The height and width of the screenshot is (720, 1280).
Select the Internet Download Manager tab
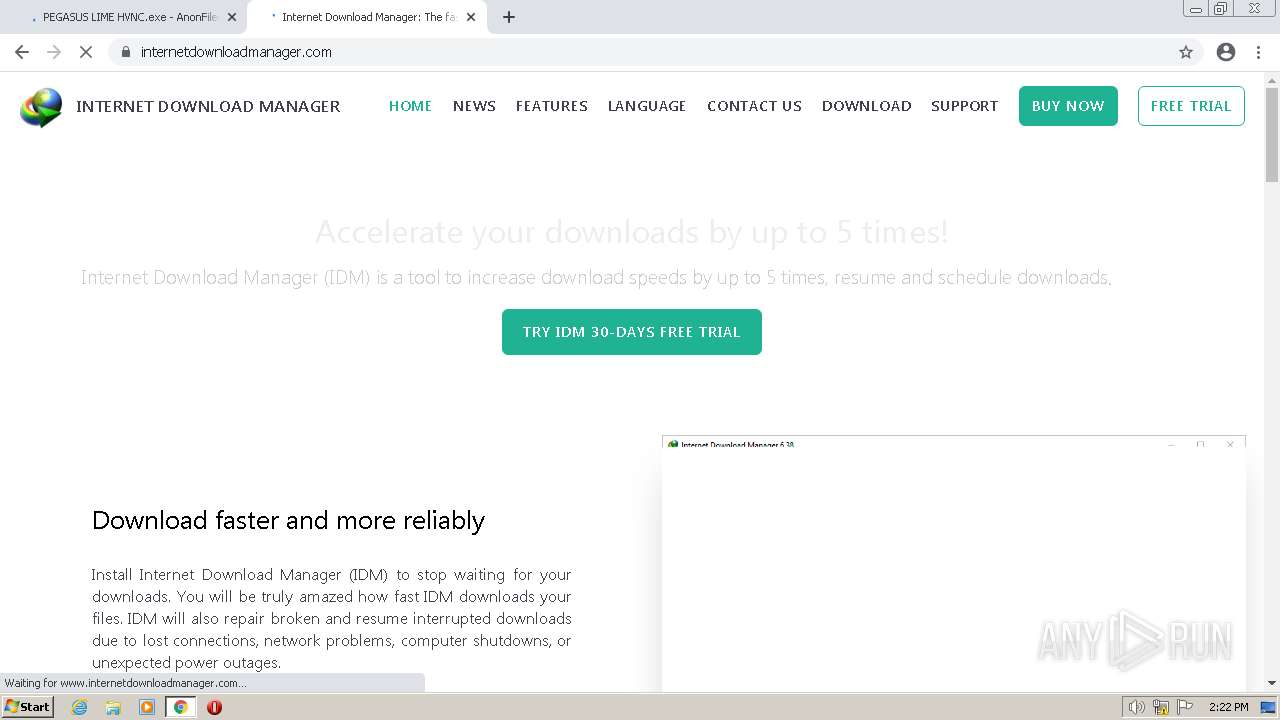[x=366, y=17]
